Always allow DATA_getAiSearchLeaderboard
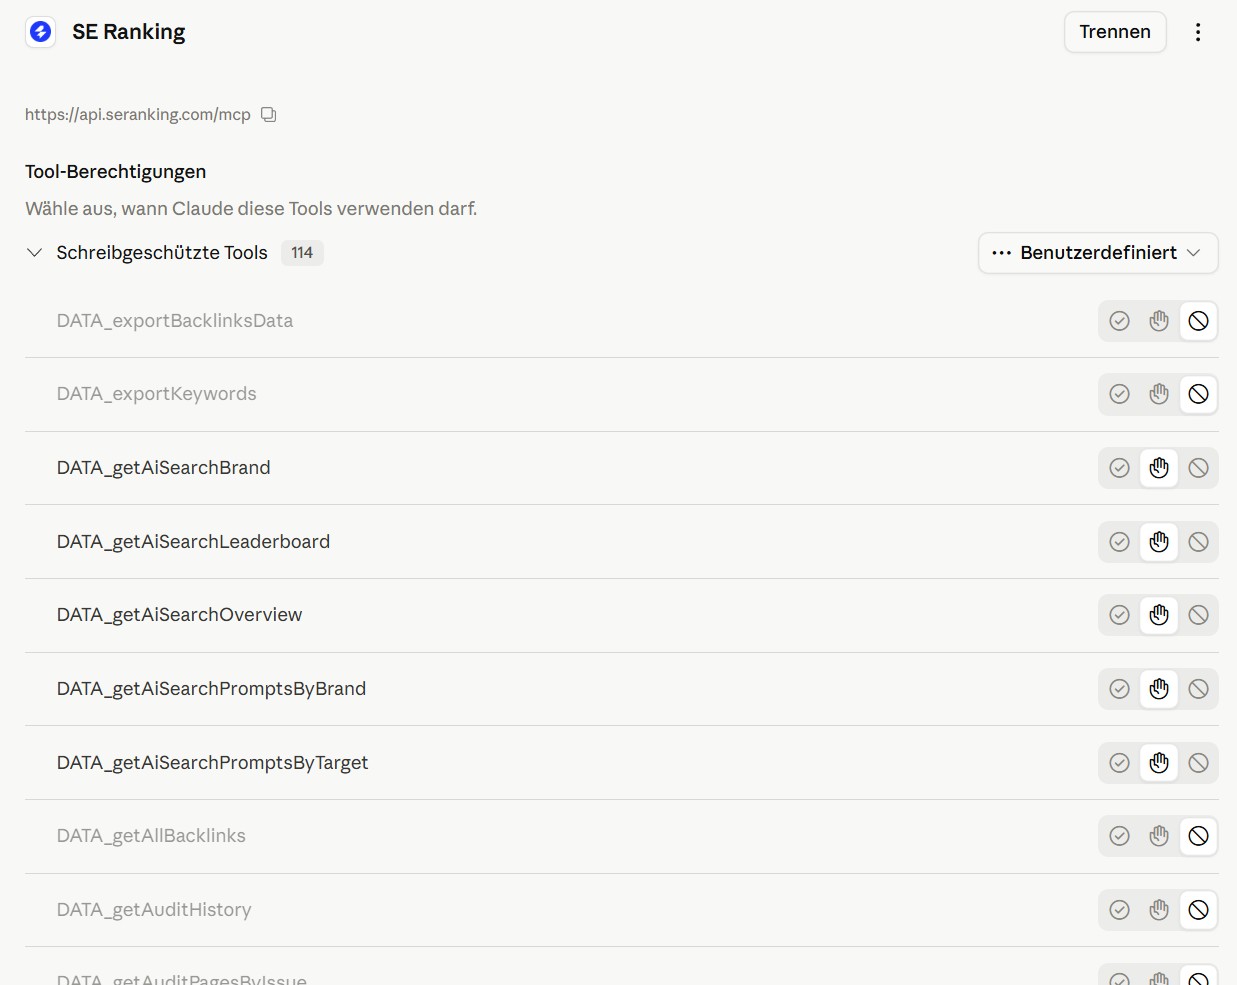 [x=1120, y=542]
